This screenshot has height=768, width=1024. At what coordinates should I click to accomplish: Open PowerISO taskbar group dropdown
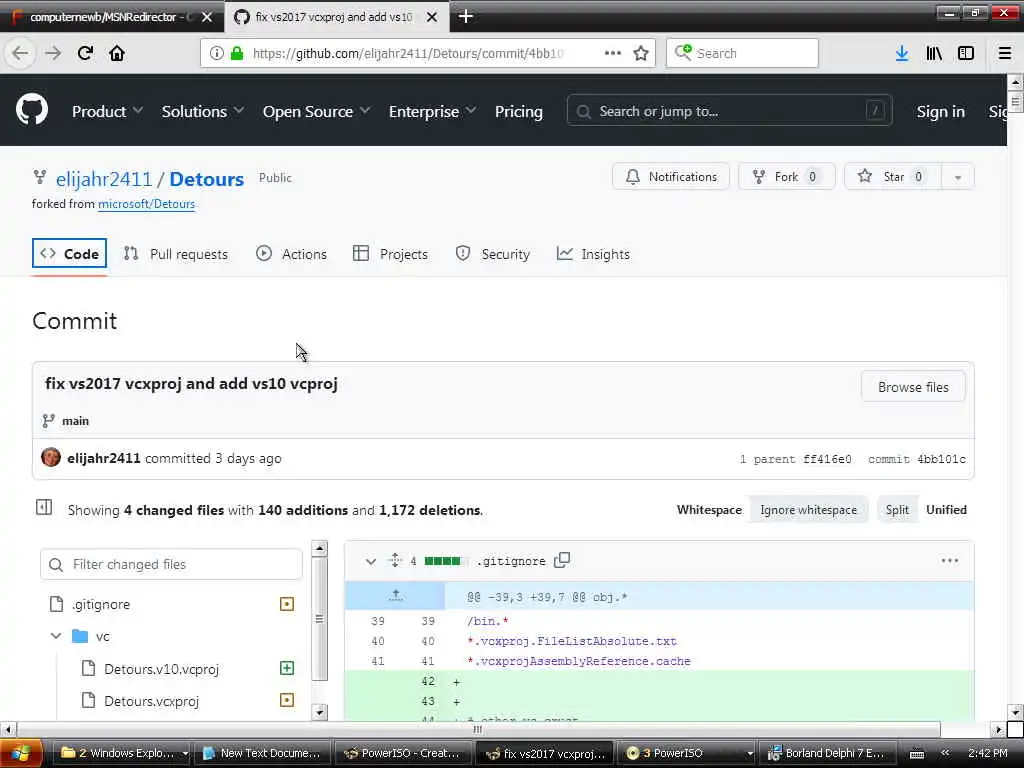point(750,753)
